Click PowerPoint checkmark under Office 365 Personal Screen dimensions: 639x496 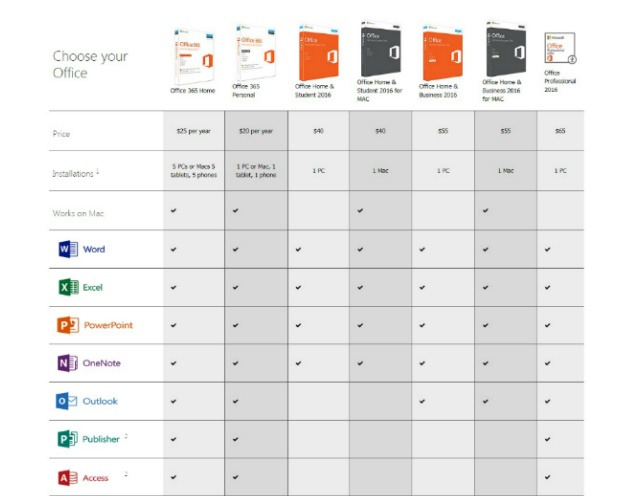click(x=236, y=325)
